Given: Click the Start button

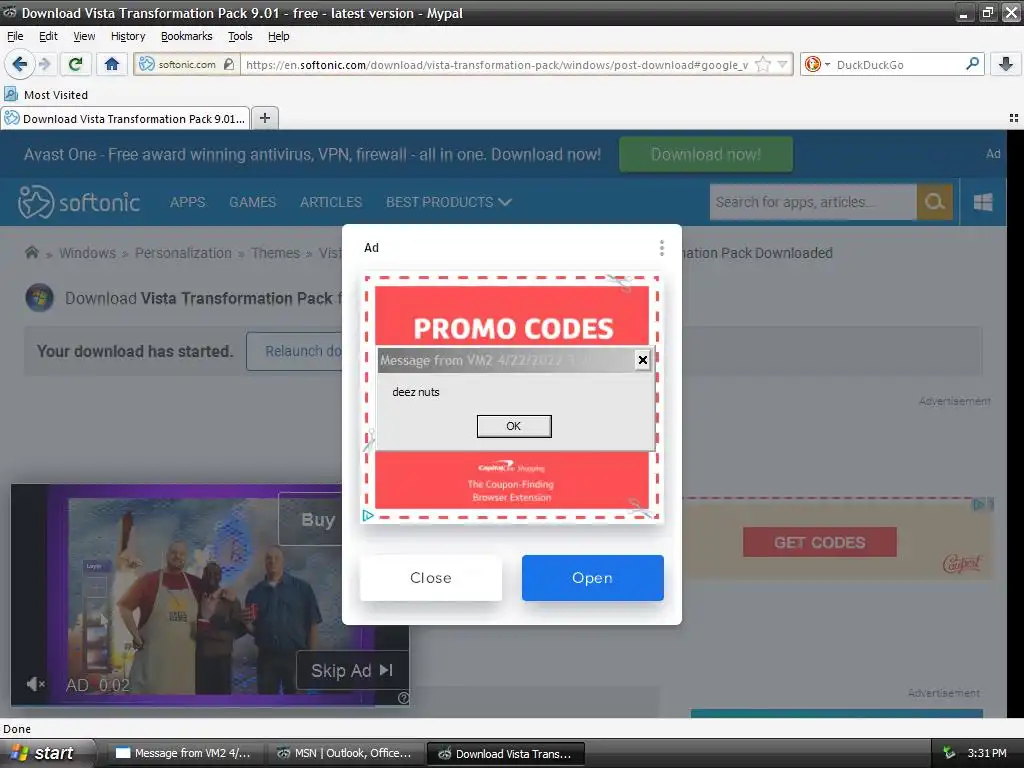Looking at the screenshot, I should click(44, 754).
